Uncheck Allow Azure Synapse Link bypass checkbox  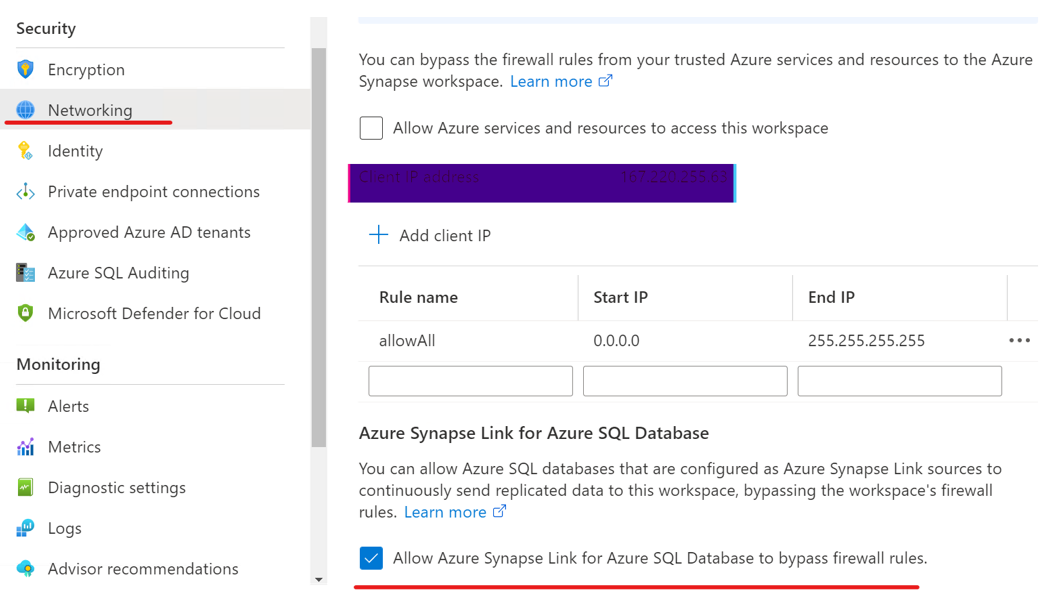pos(371,558)
